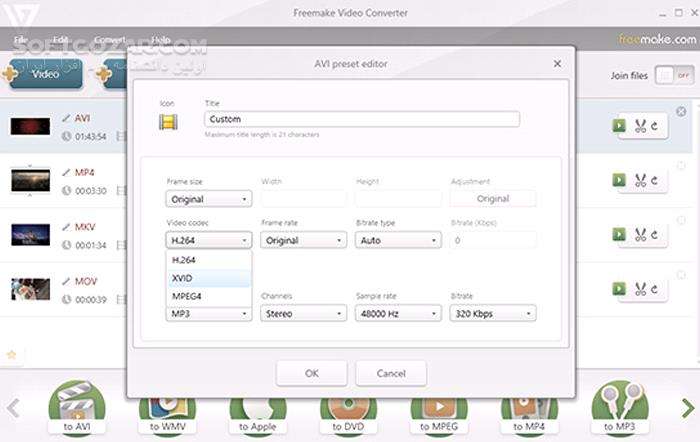Viewport: 700px width, 442px height.
Task: Open the audio Bitrate 320 Kbps dropdown
Action: pyautogui.click(x=492, y=313)
